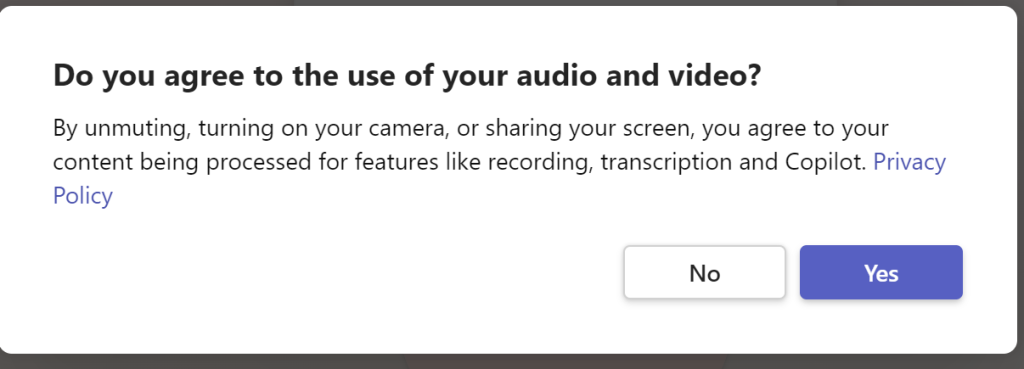This screenshot has width=1024, height=369.
Task: Click the word Copilot in the description
Action: pos(823,162)
